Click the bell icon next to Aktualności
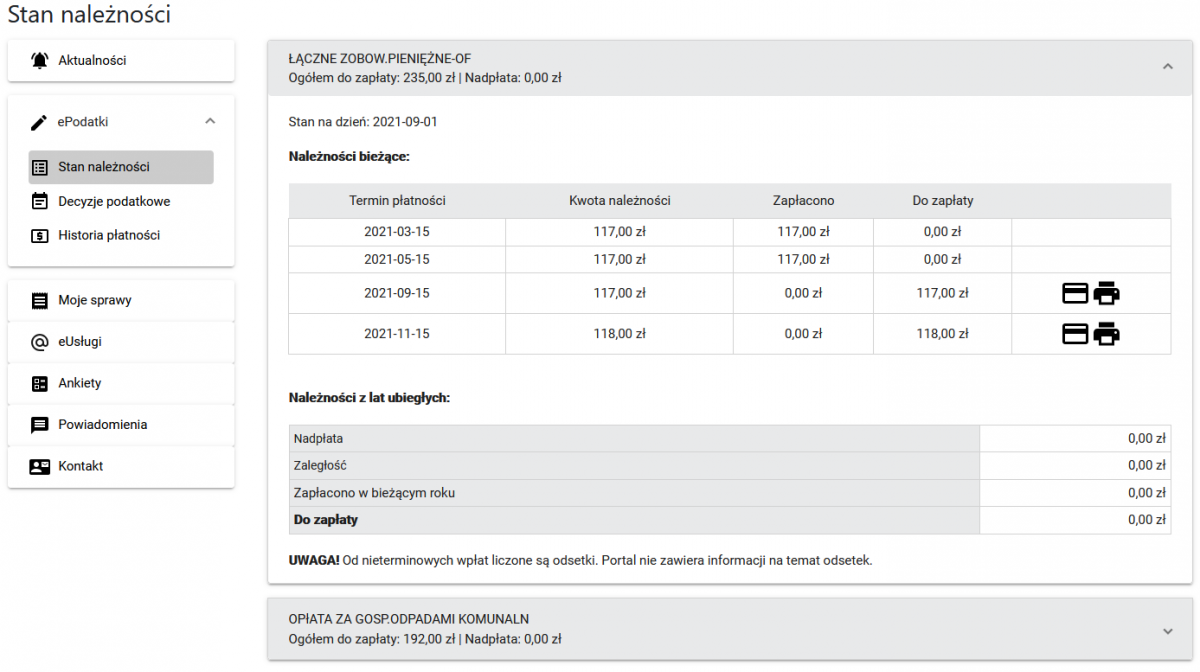Viewport: 1200px width, 672px height. click(x=40, y=61)
